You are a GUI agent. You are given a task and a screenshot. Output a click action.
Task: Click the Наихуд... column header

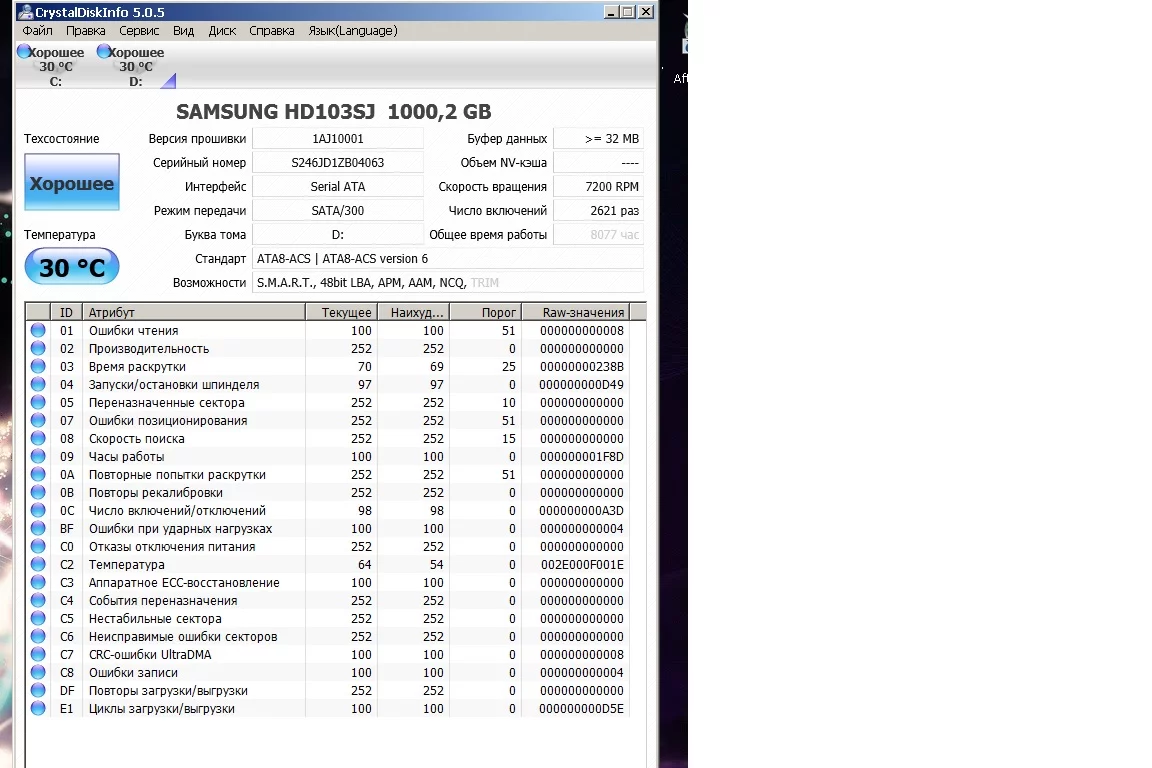(x=414, y=312)
